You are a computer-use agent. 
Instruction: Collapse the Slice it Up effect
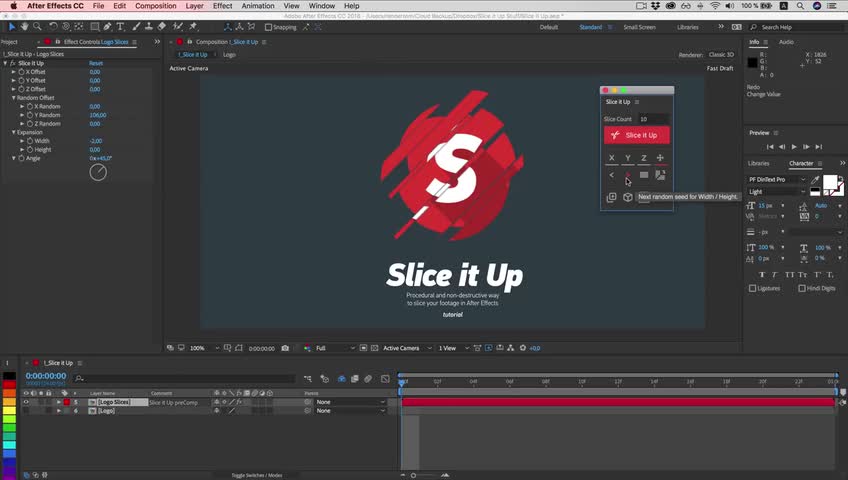tap(5, 63)
